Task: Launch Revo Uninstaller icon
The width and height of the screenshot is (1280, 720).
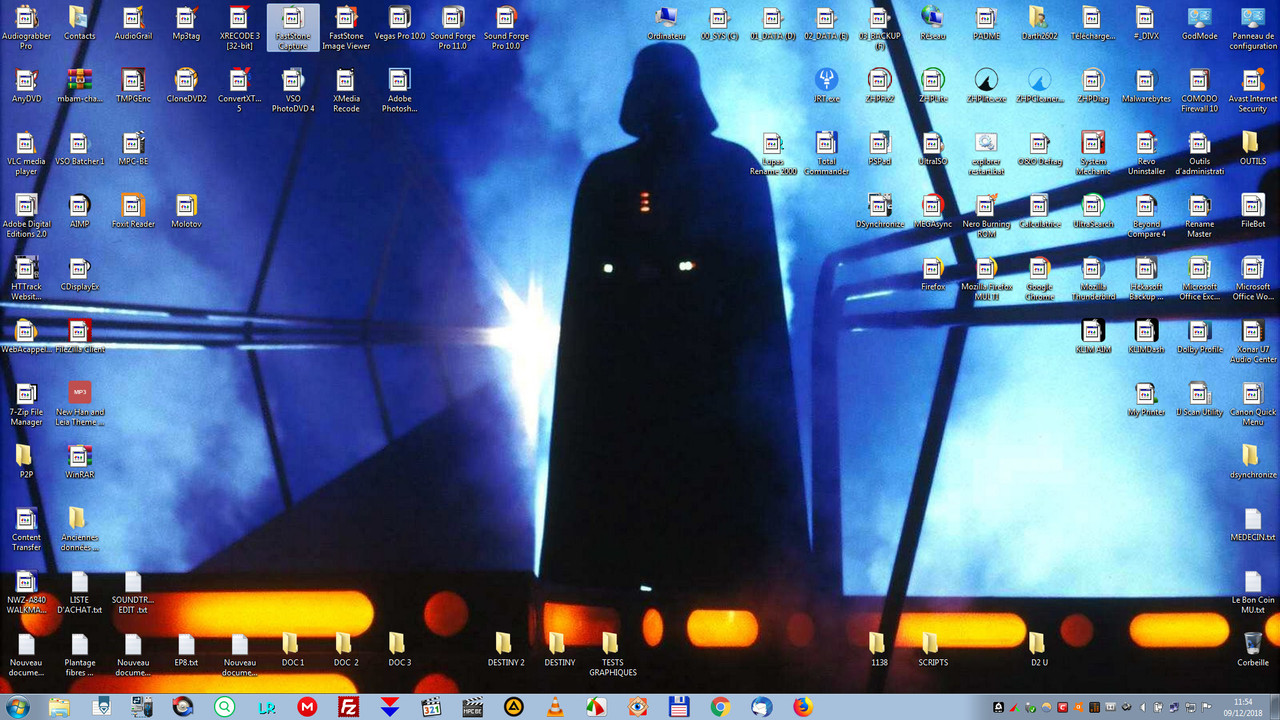Action: click(1146, 153)
